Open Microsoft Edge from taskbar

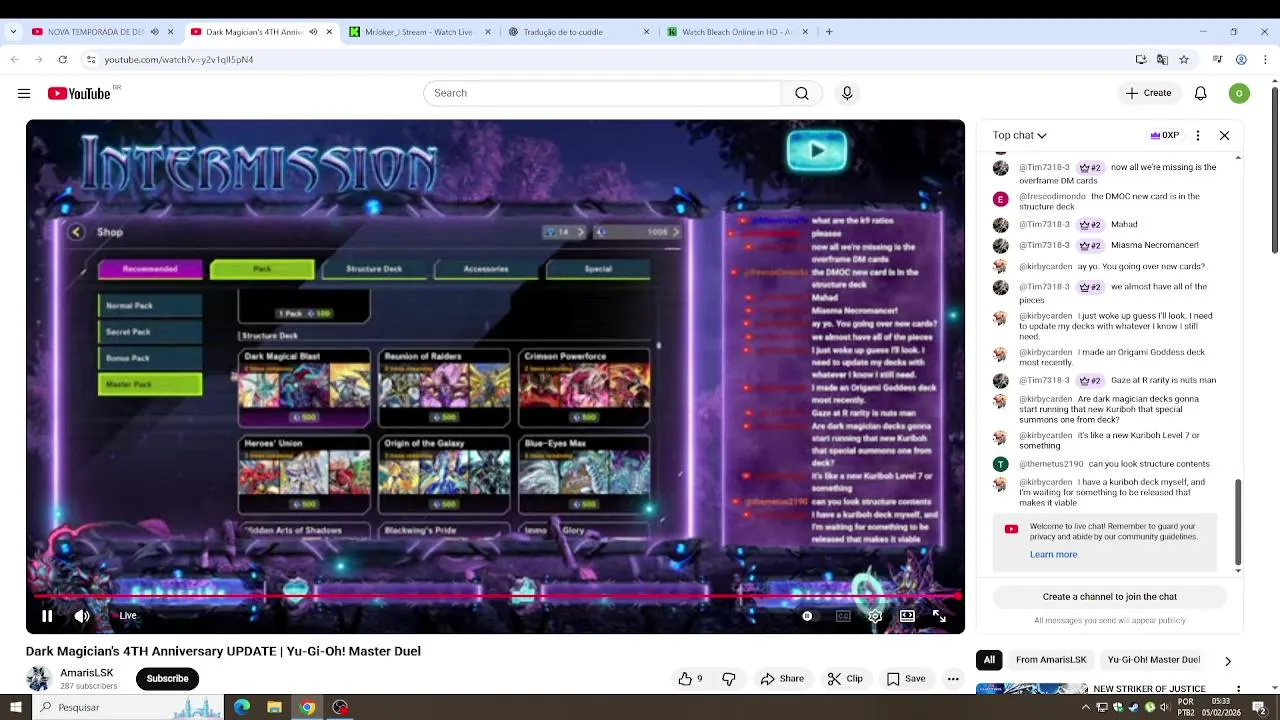click(x=242, y=708)
